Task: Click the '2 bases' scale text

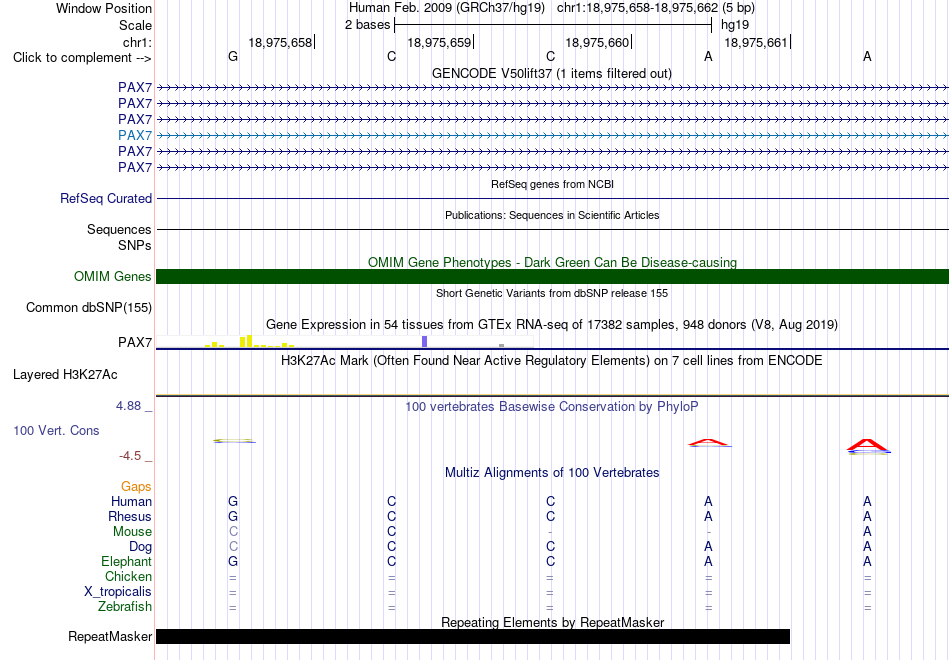Action: pos(368,25)
